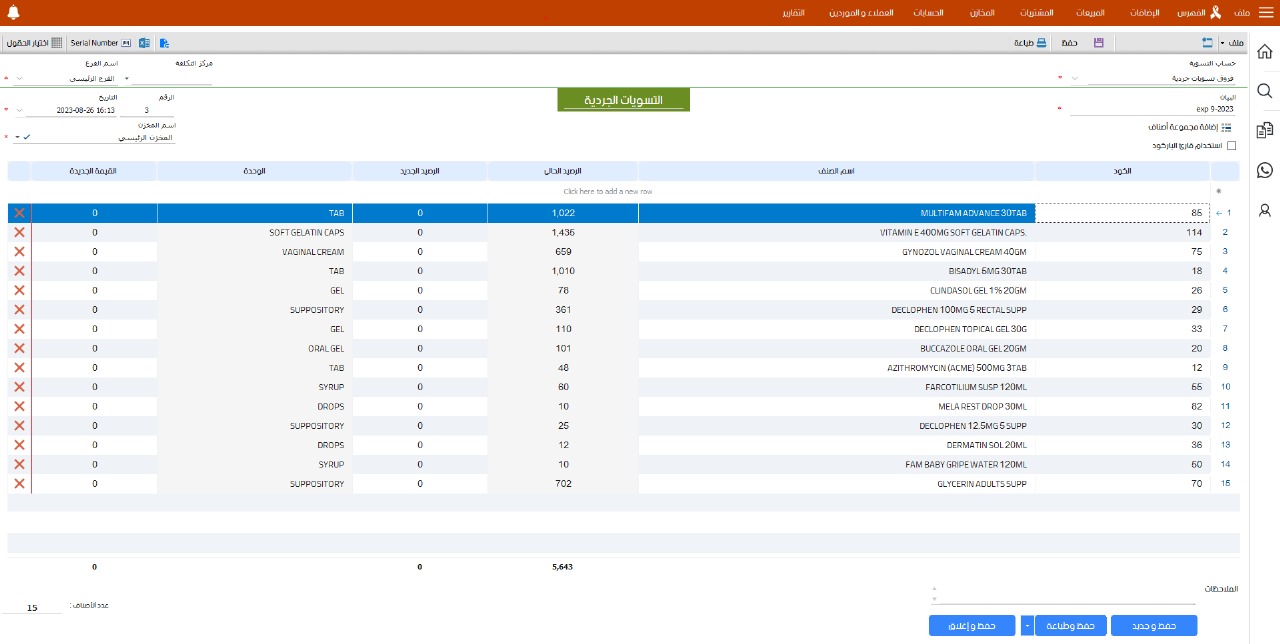Click the user profile sidebar icon
This screenshot has height=644, width=1280.
[x=1264, y=210]
